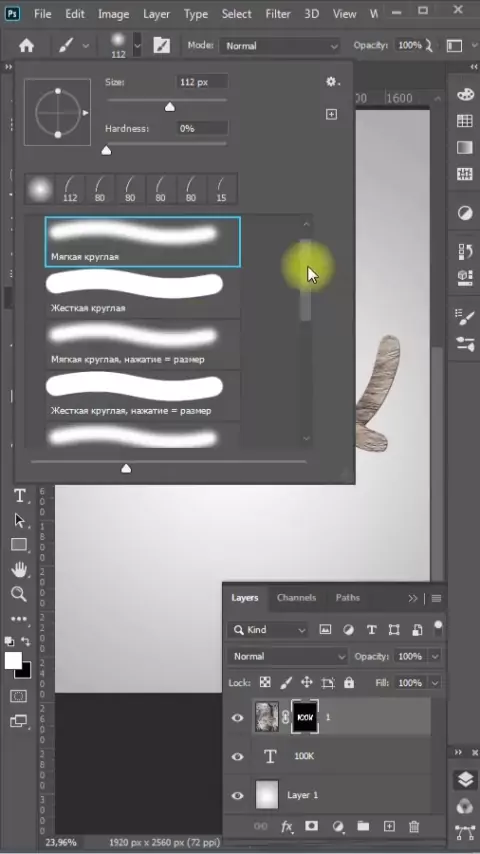
Task: Open the Filter menu
Action: click(x=278, y=14)
